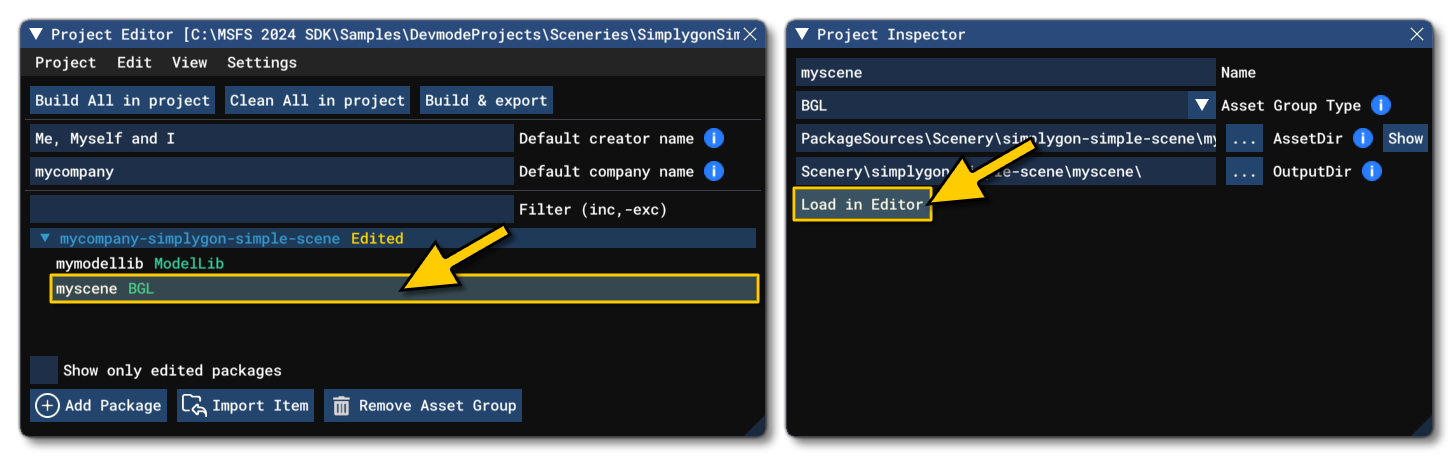Browse for AssetDir with ellipsis button
The width and height of the screenshot is (1453, 457).
tap(1243, 138)
